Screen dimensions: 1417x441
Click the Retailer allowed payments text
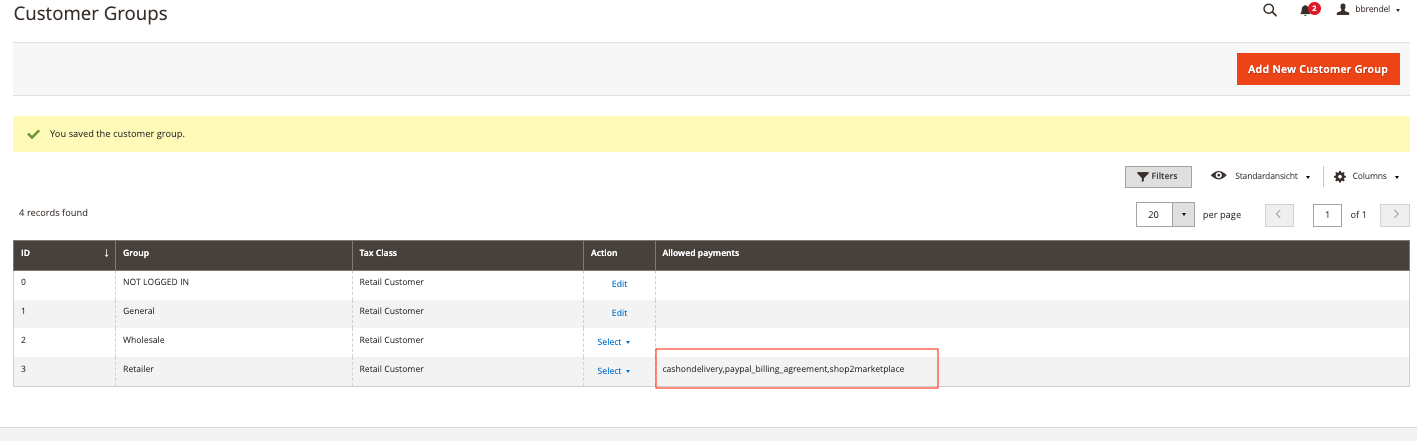(783, 369)
